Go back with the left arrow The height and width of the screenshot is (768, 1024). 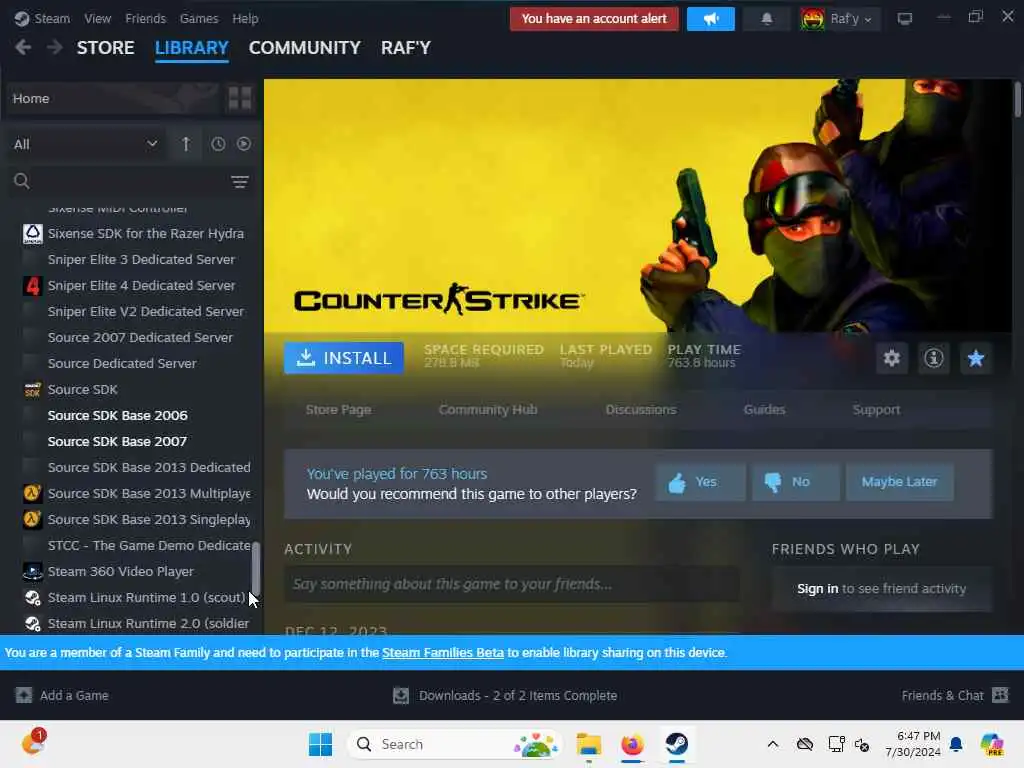23,48
